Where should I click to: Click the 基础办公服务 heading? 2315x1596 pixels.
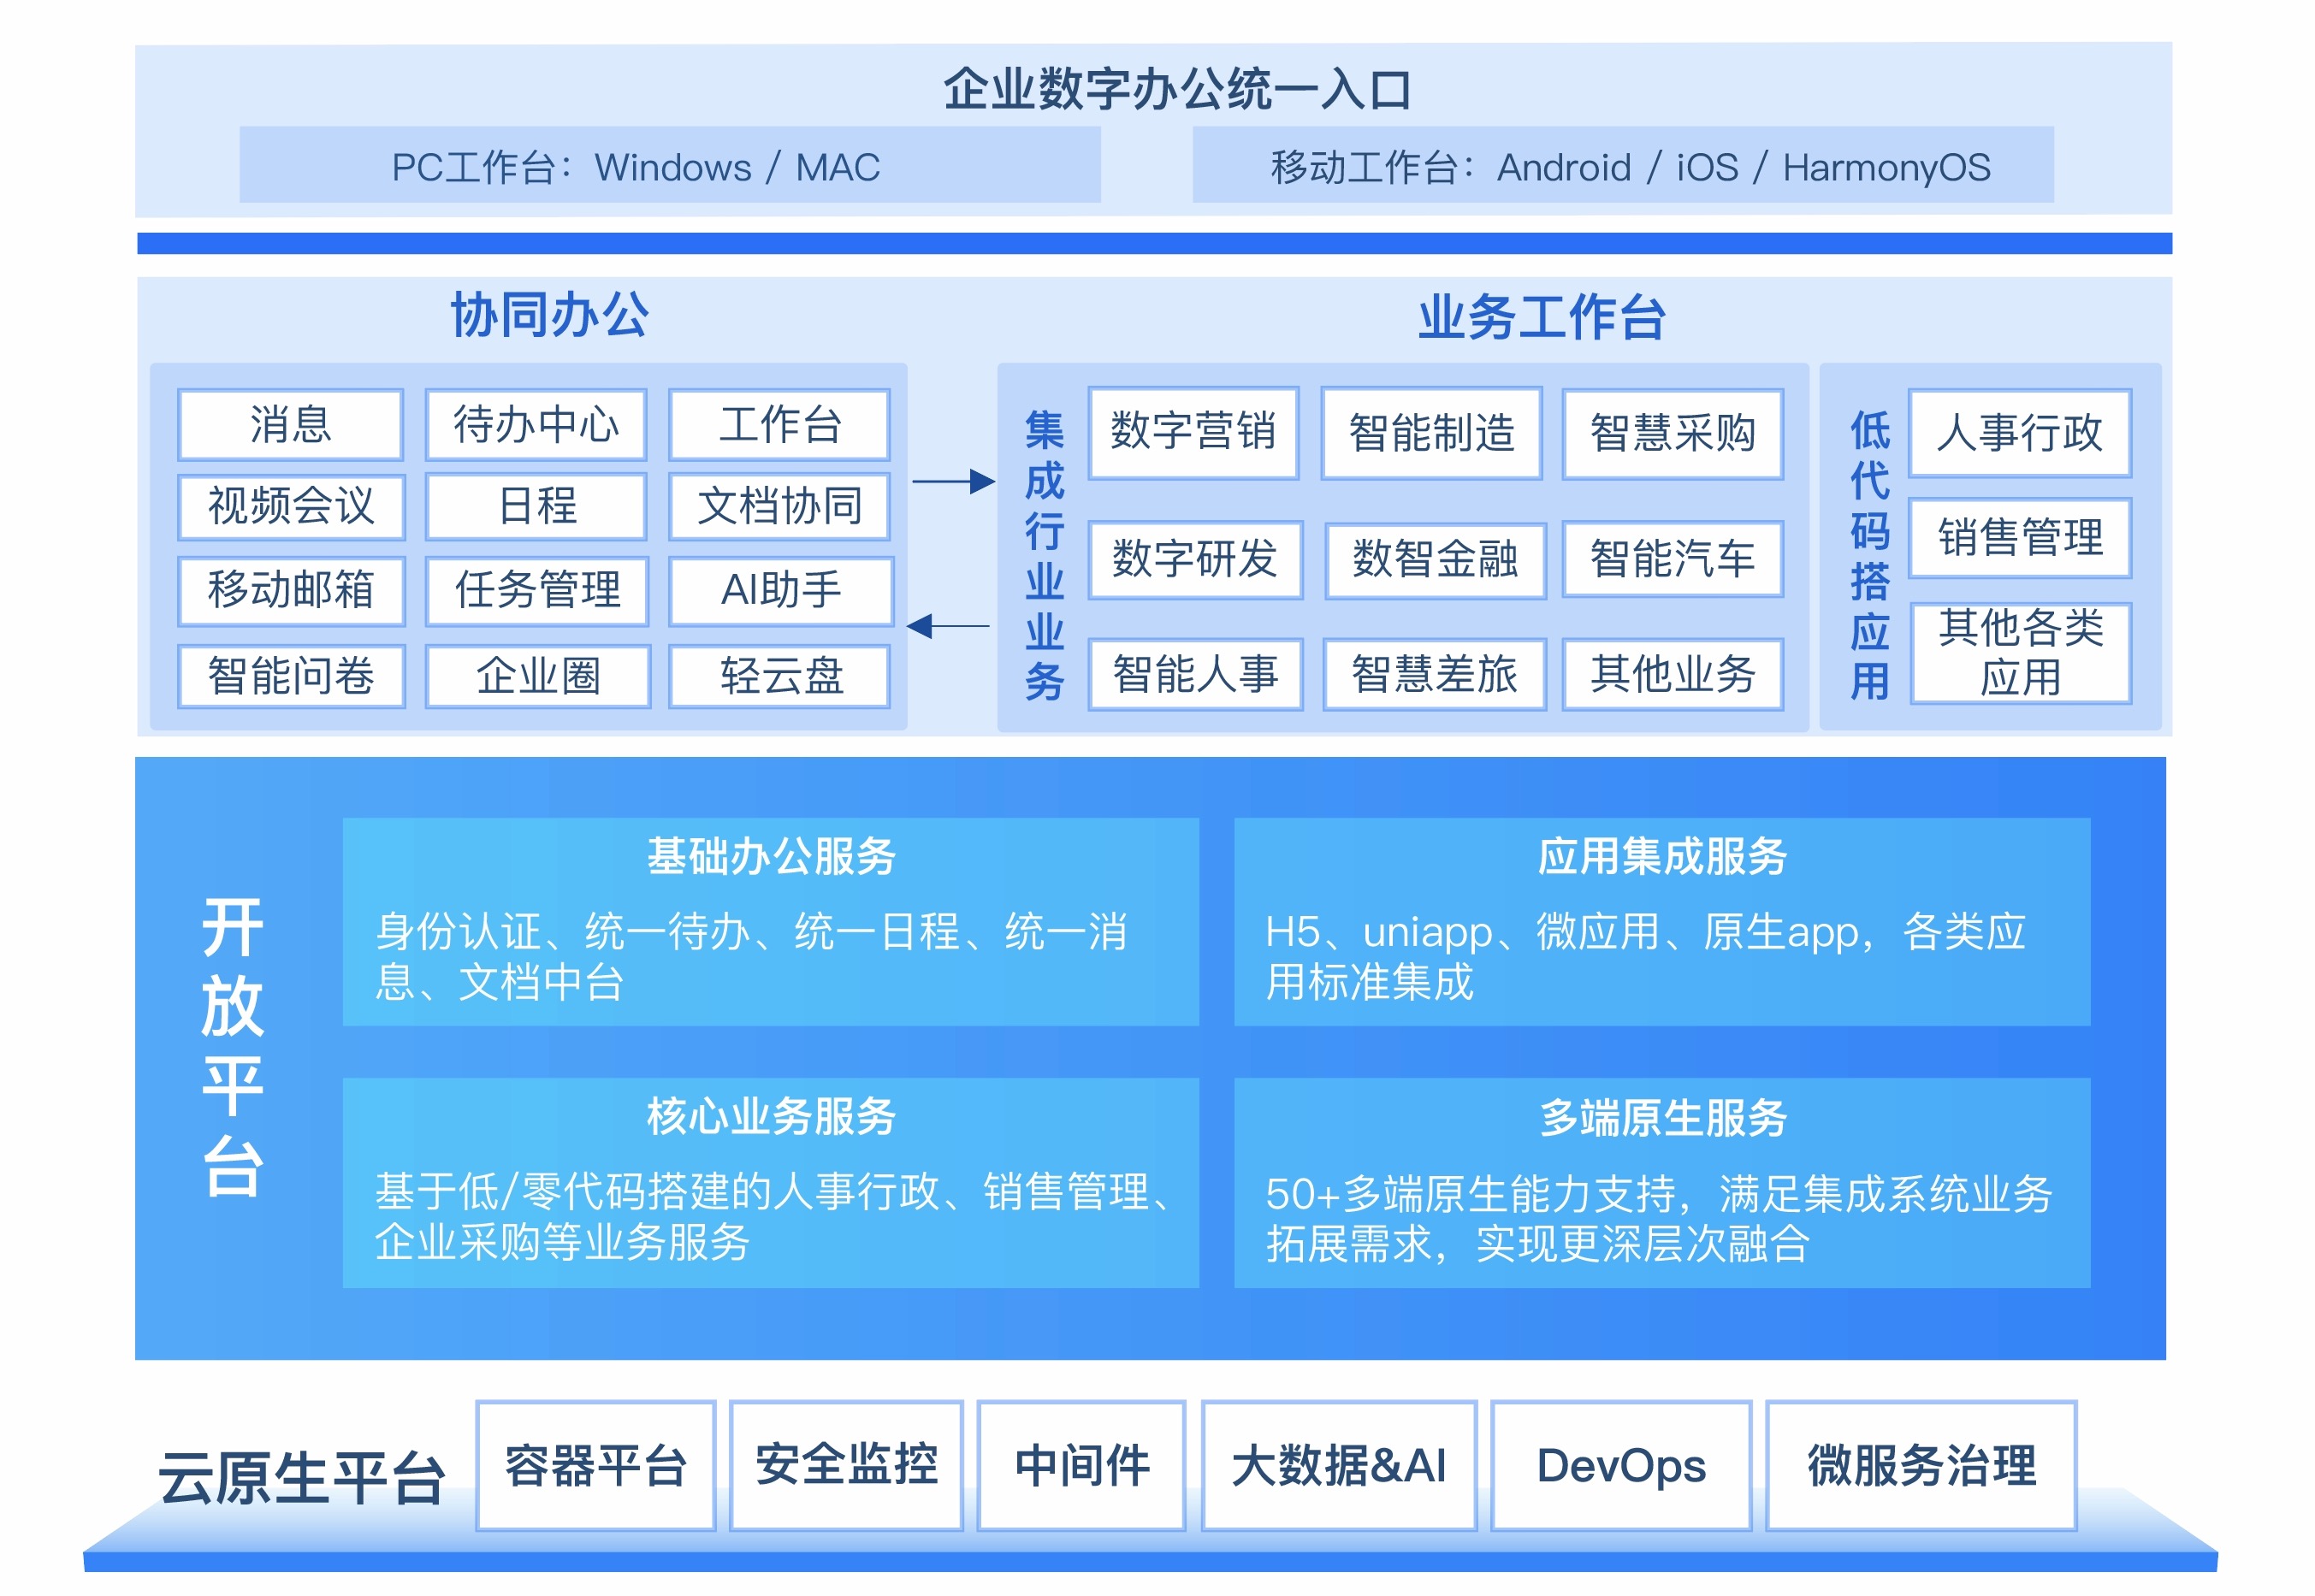pos(771,856)
